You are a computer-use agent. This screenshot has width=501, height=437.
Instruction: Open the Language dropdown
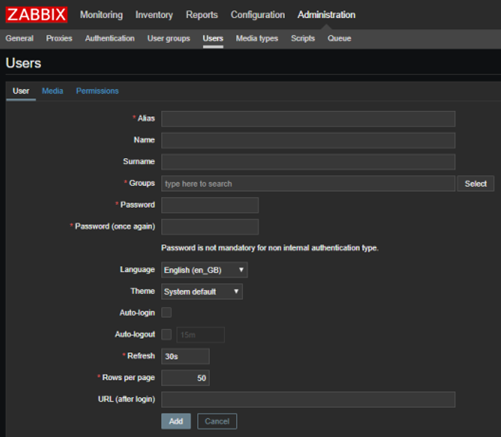(204, 270)
